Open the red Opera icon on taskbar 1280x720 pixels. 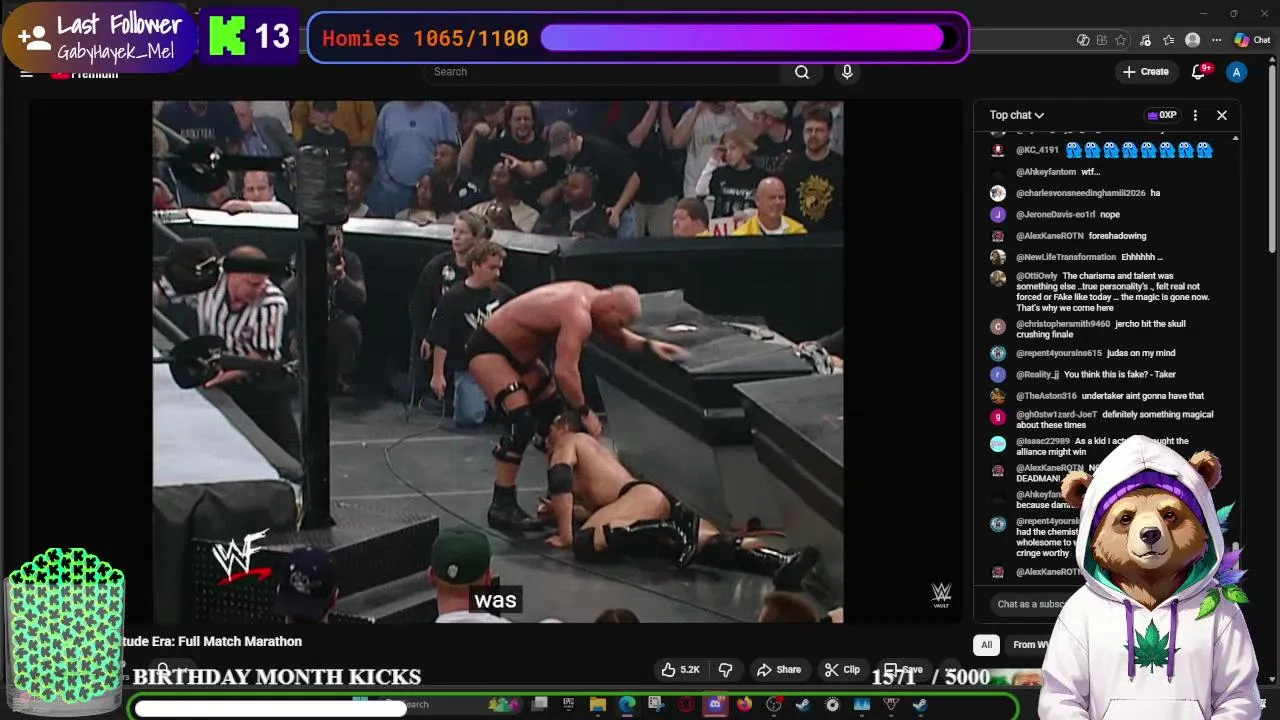tap(686, 705)
